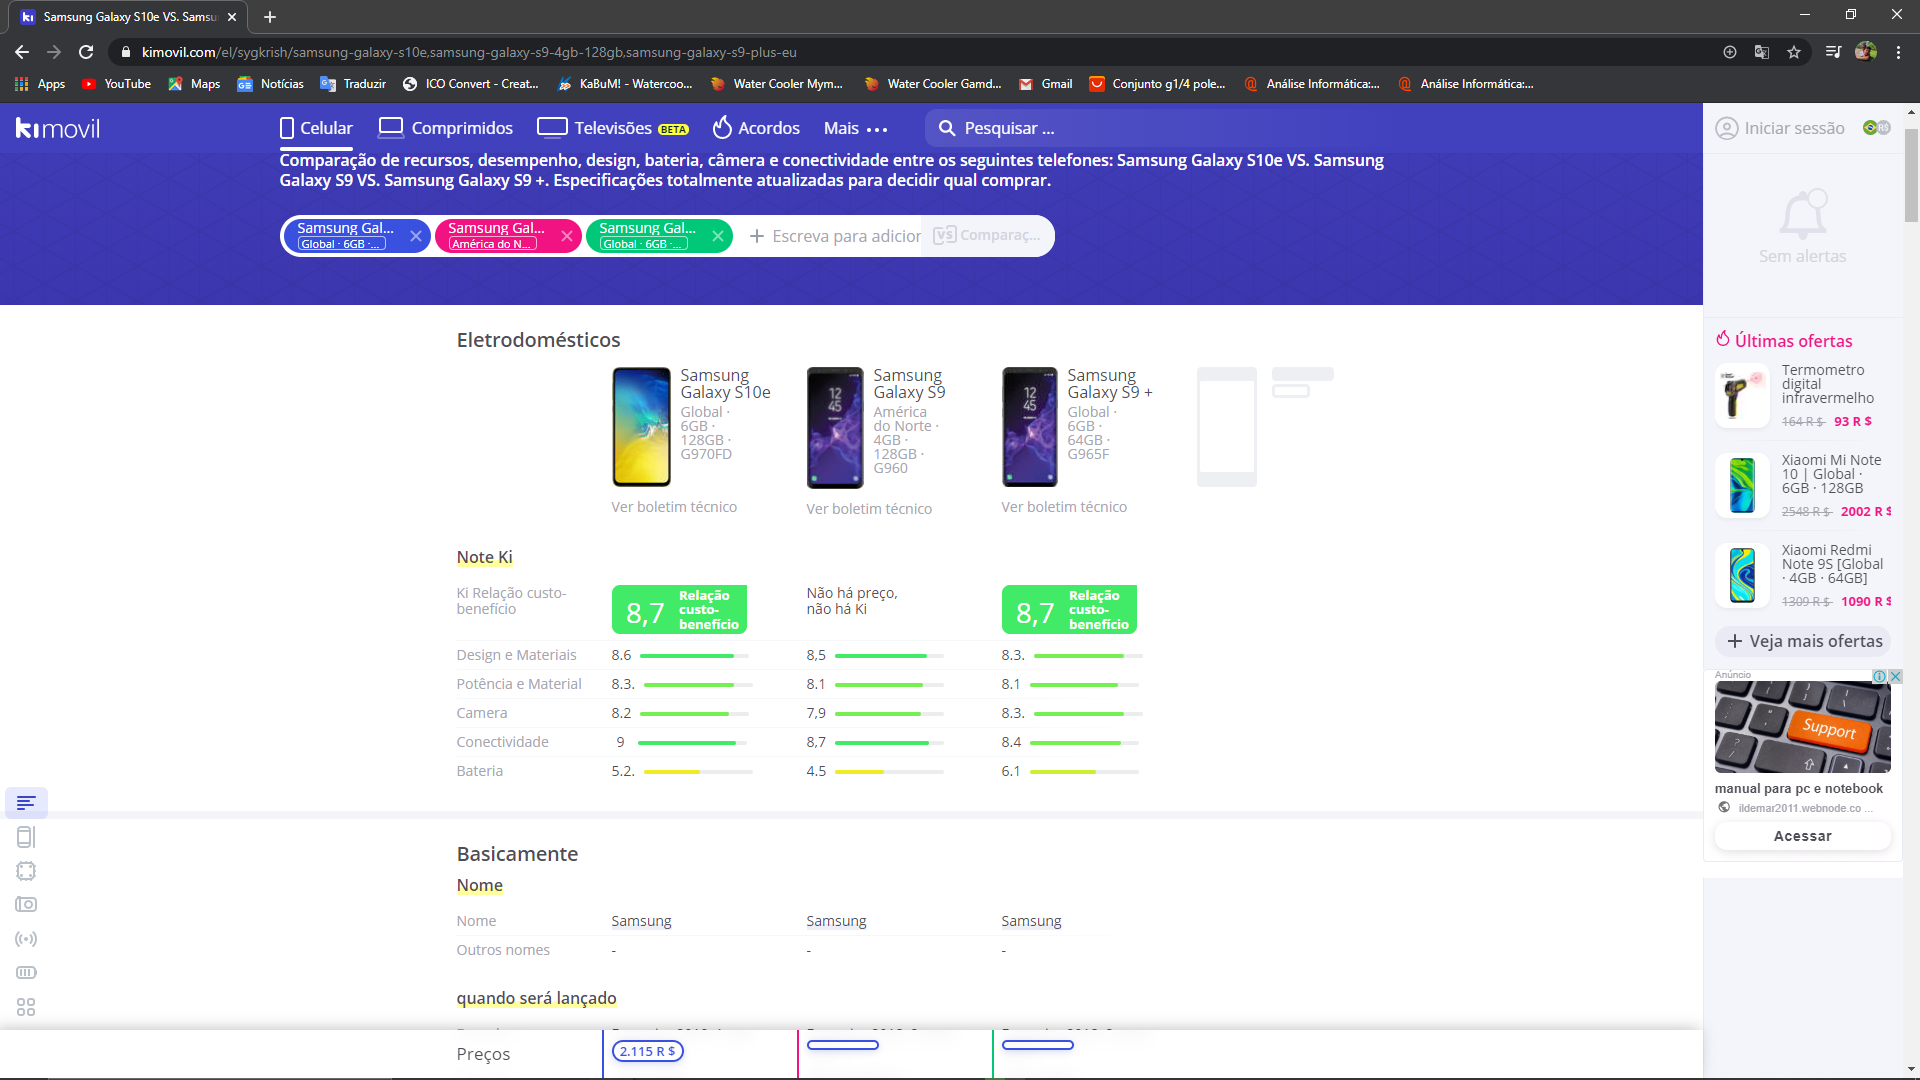Image resolution: width=1920 pixels, height=1080 pixels.
Task: Click S9 Bateria yellow score bar
Action: 889,772
